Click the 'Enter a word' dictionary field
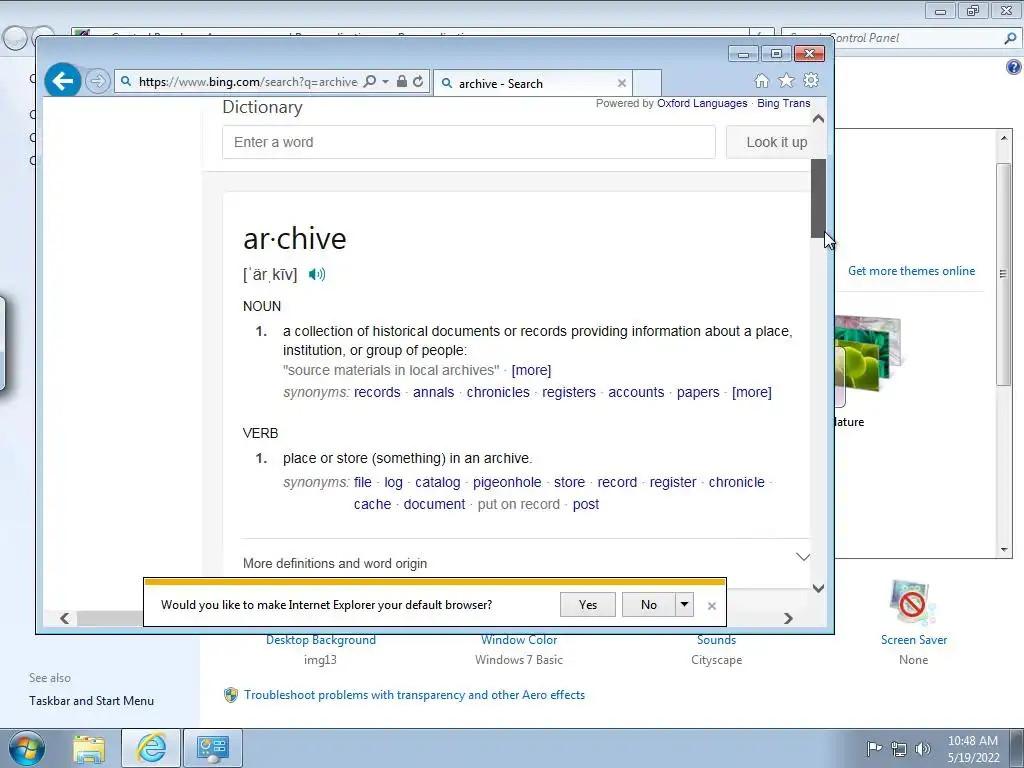The width and height of the screenshot is (1024, 768). point(468,142)
